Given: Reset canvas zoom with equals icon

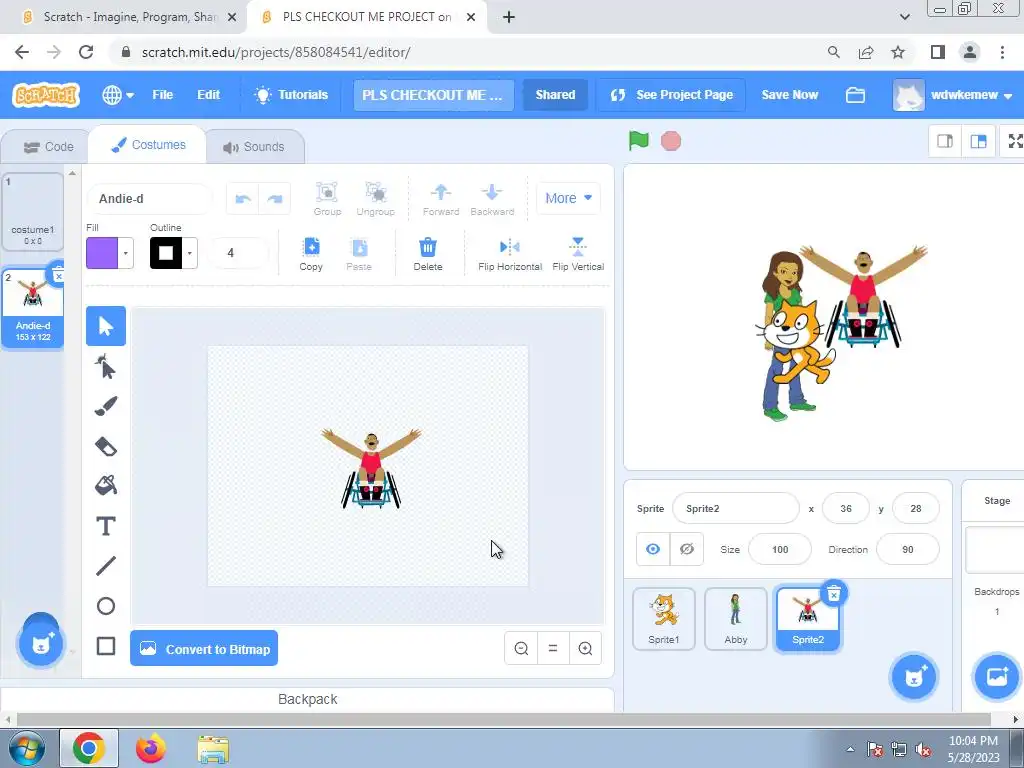Looking at the screenshot, I should (553, 648).
